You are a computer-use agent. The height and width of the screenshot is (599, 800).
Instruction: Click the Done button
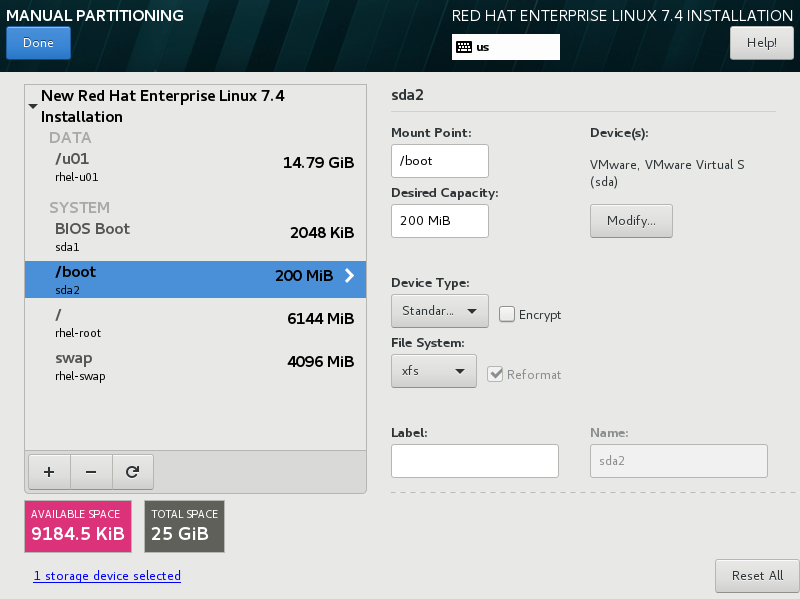pos(38,43)
